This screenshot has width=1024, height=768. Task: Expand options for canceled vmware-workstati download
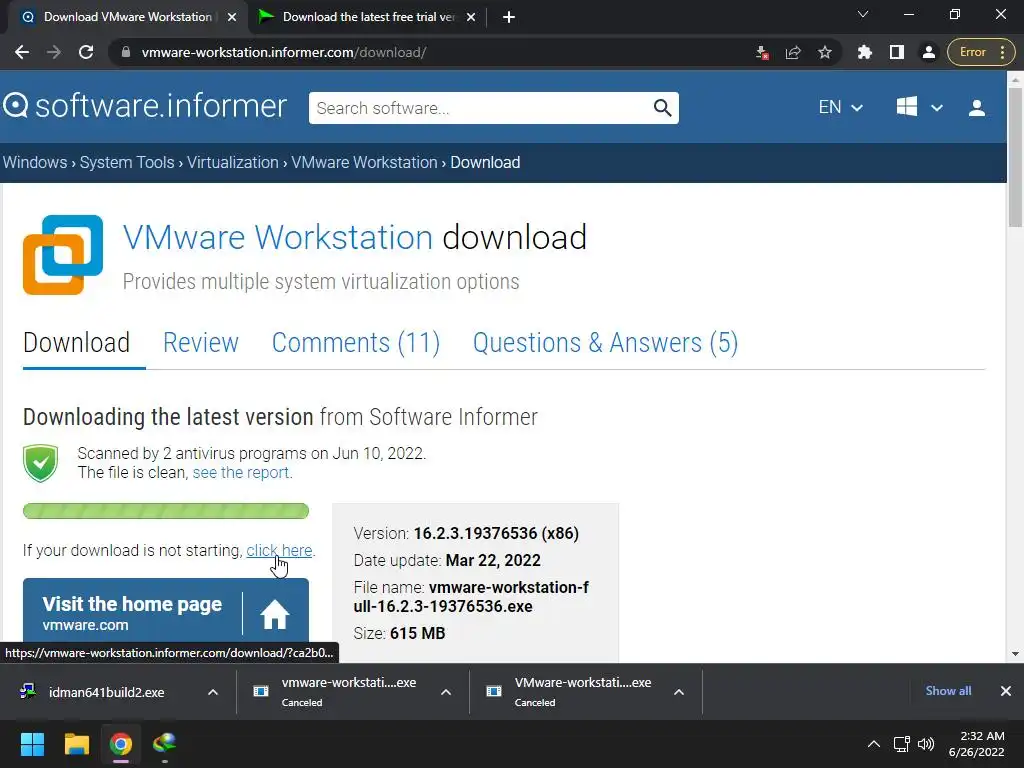click(x=446, y=692)
